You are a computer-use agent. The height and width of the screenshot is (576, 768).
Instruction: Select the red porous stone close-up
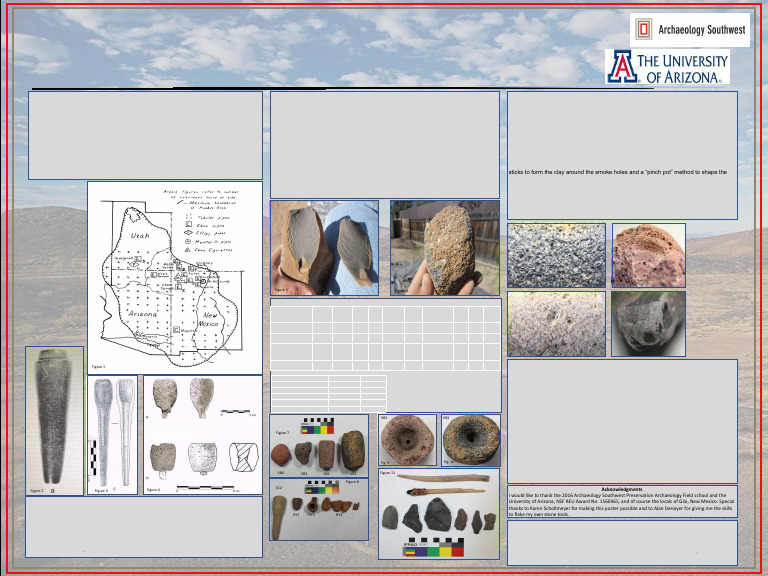click(x=648, y=256)
